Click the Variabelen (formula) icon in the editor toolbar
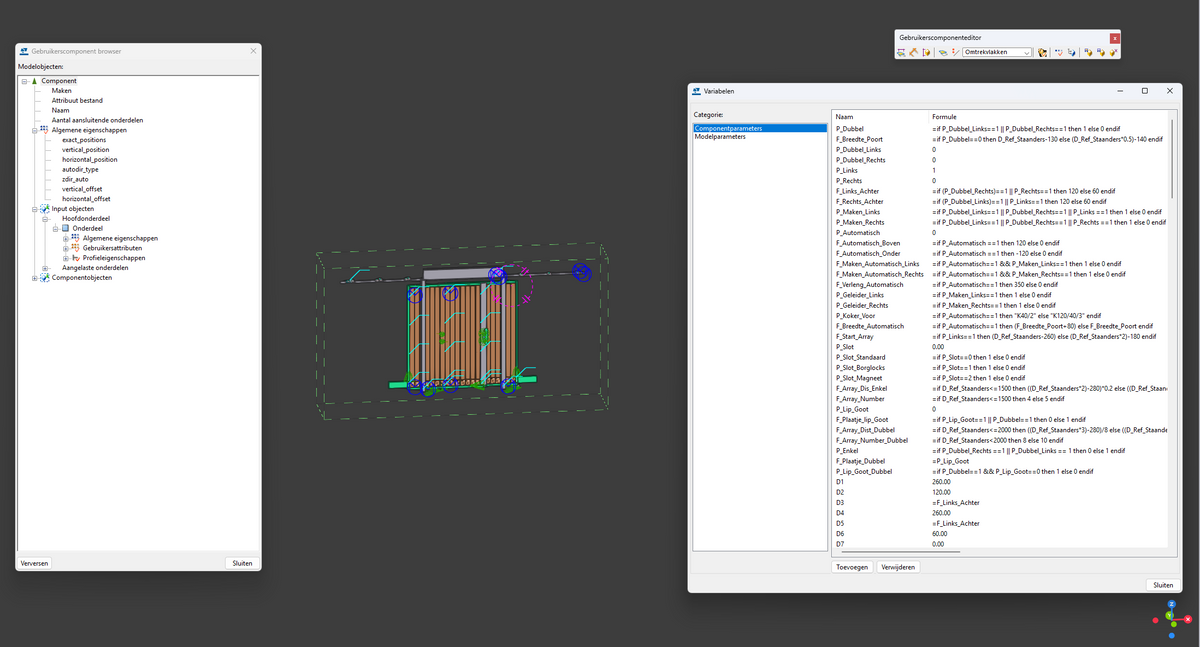Viewport: 1200px width, 647px height. [1059, 52]
